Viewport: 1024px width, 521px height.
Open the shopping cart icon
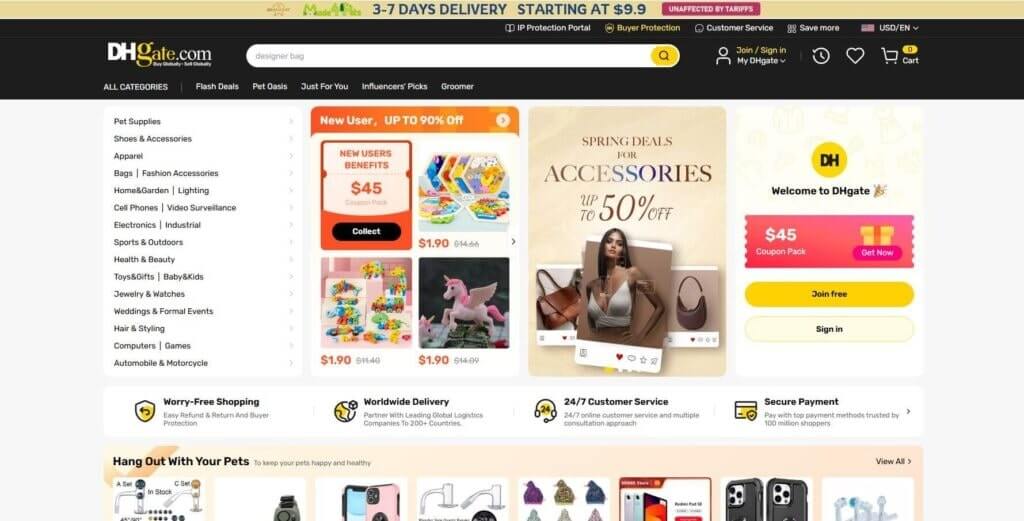tap(889, 56)
